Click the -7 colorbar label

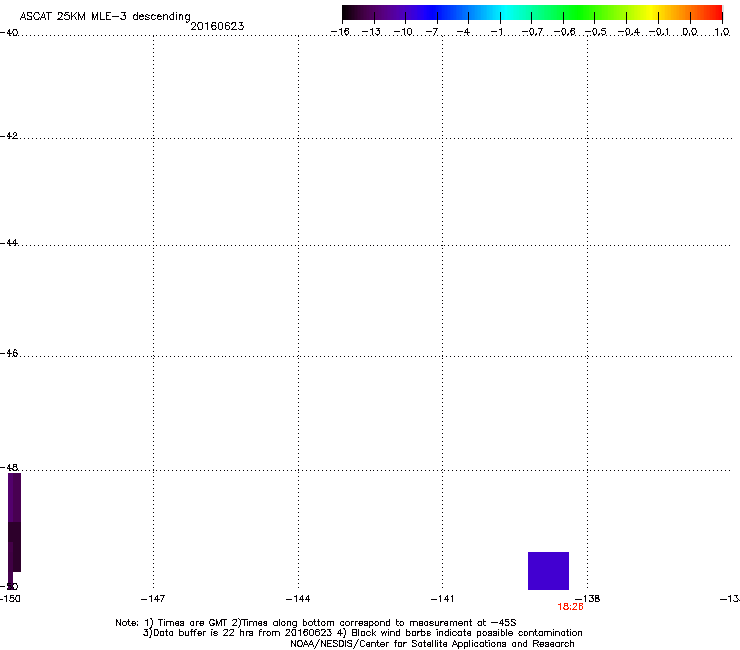coord(432,32)
